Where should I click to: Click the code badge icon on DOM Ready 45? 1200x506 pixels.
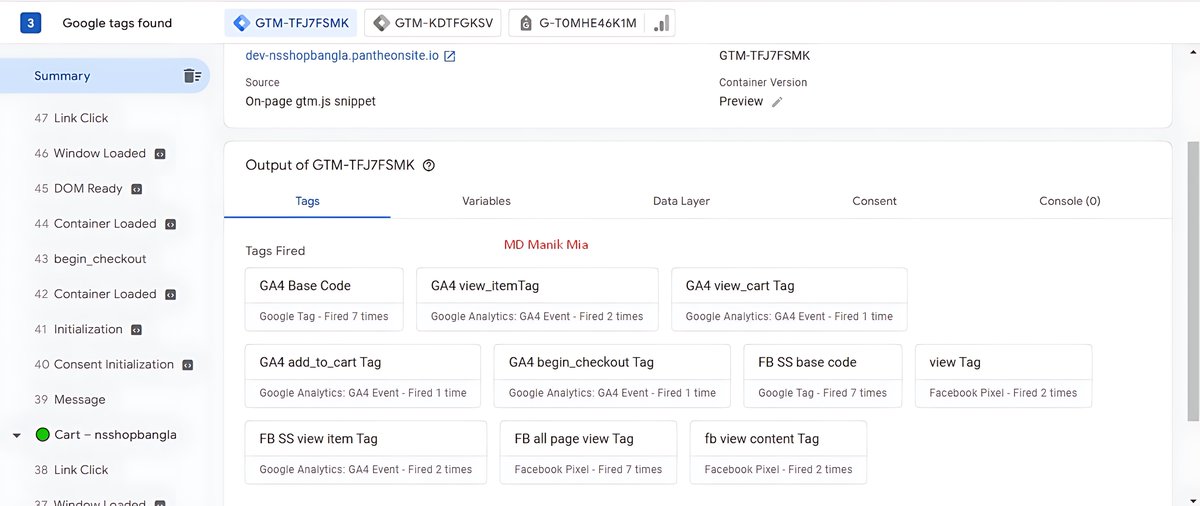coord(136,189)
